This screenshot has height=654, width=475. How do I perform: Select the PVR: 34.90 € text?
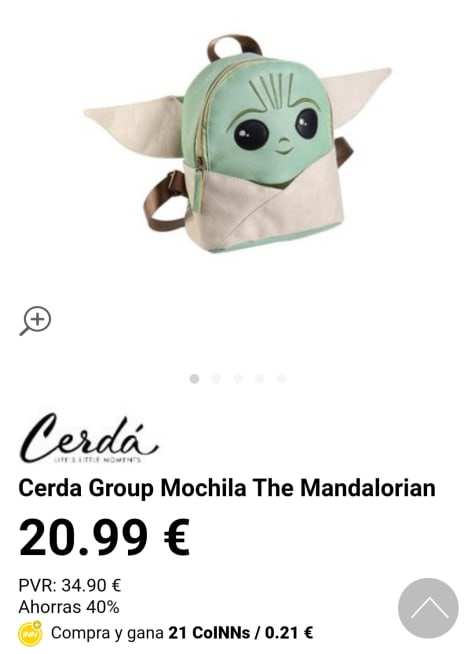point(70,585)
